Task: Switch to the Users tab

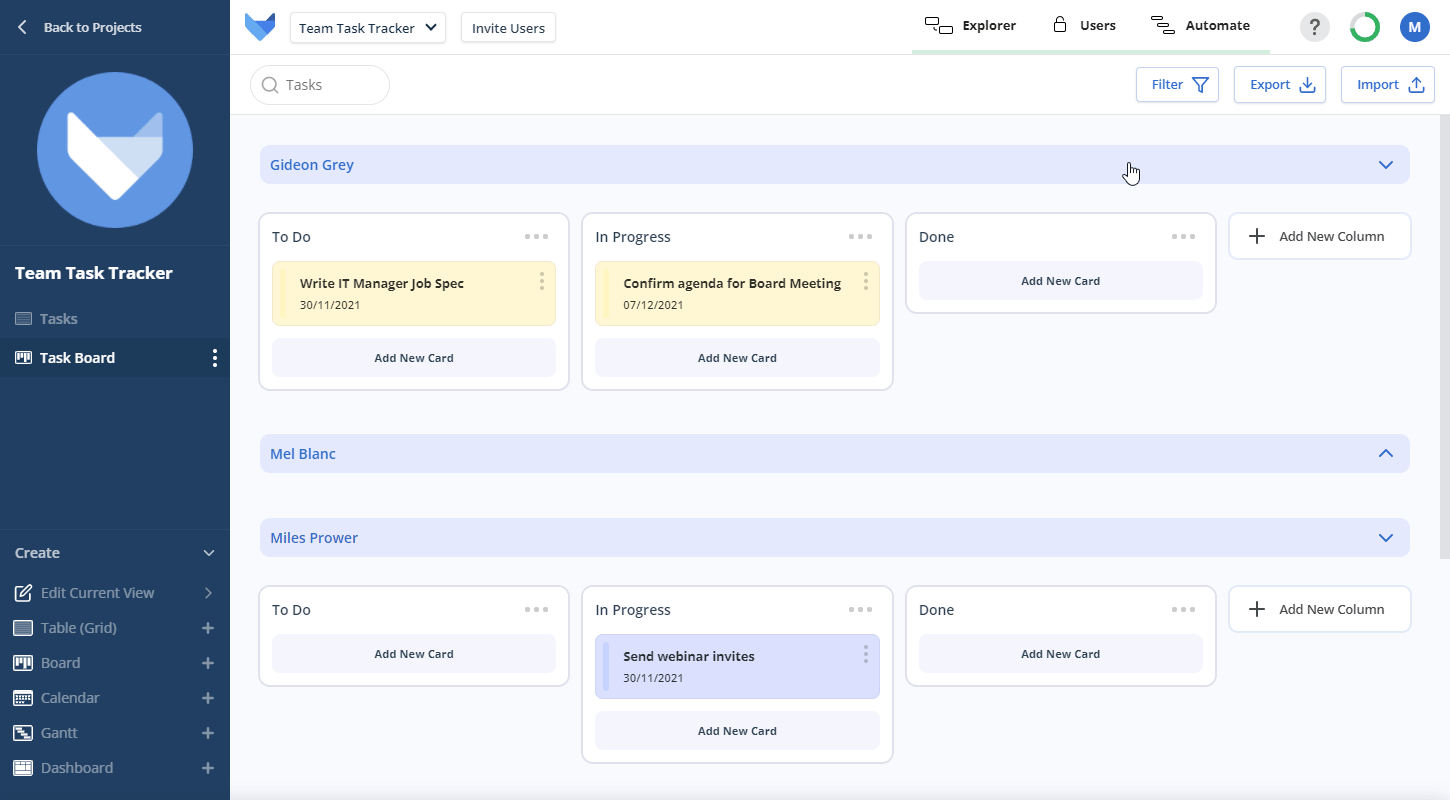Action: tap(1084, 26)
